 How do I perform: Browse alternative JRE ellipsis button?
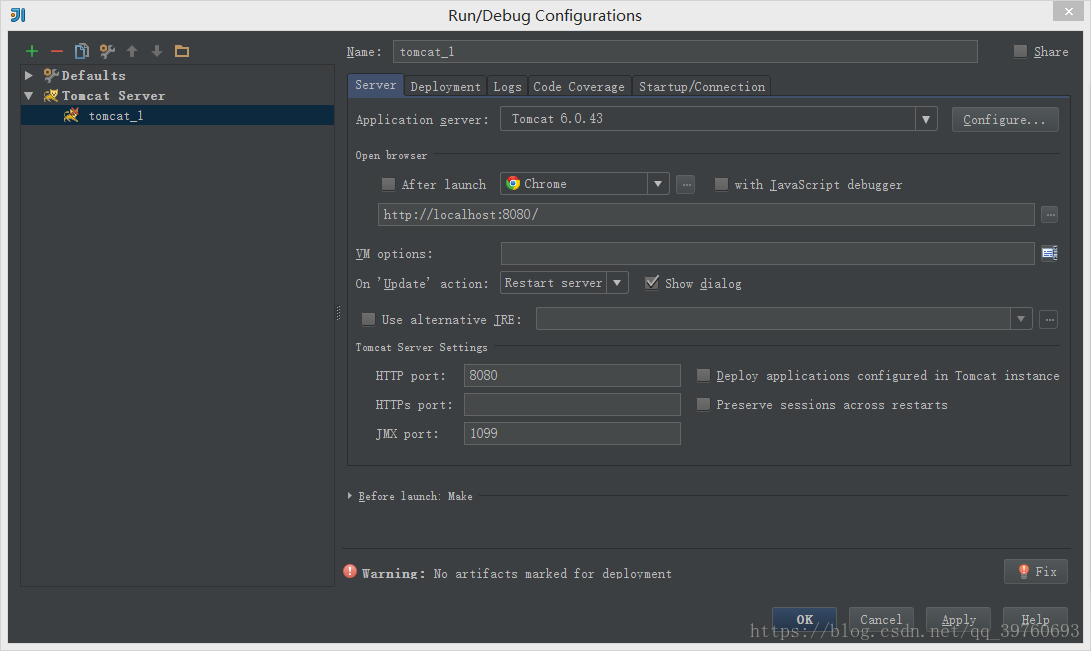click(1049, 319)
